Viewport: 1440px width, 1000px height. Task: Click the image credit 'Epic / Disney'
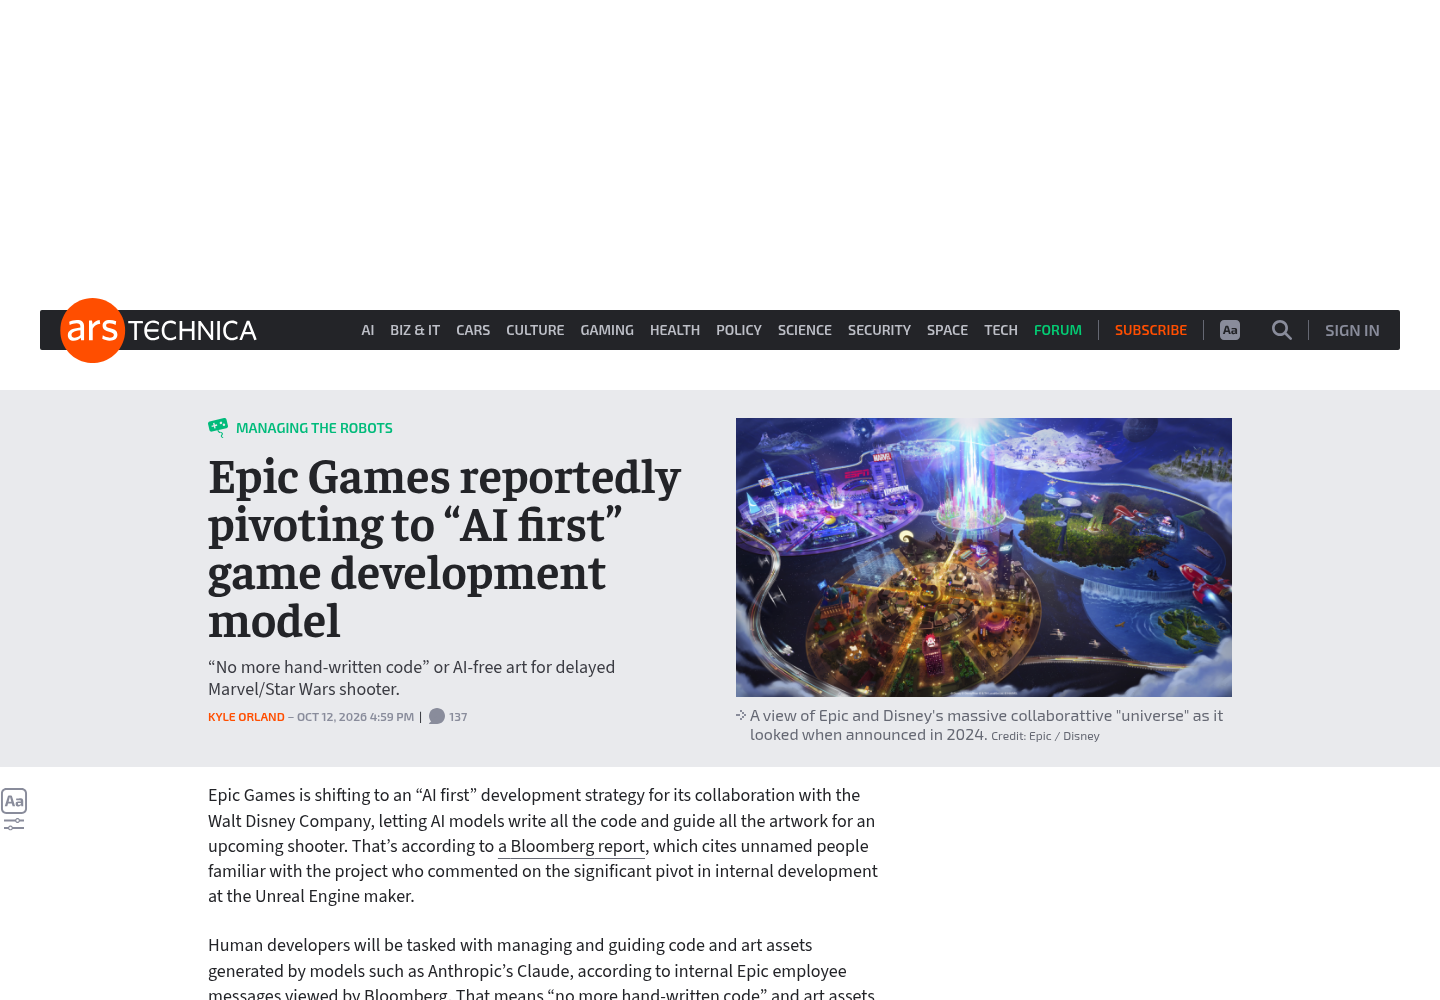coord(1064,736)
